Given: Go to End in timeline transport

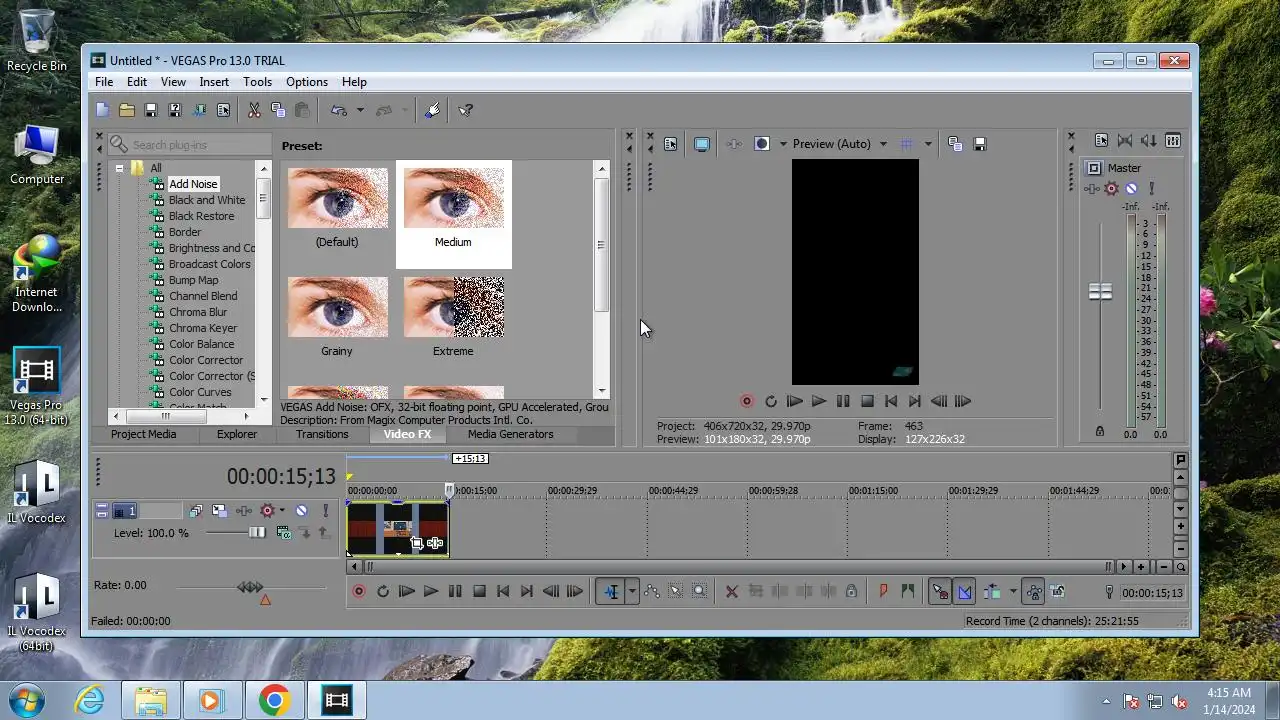Looking at the screenshot, I should coord(527,592).
